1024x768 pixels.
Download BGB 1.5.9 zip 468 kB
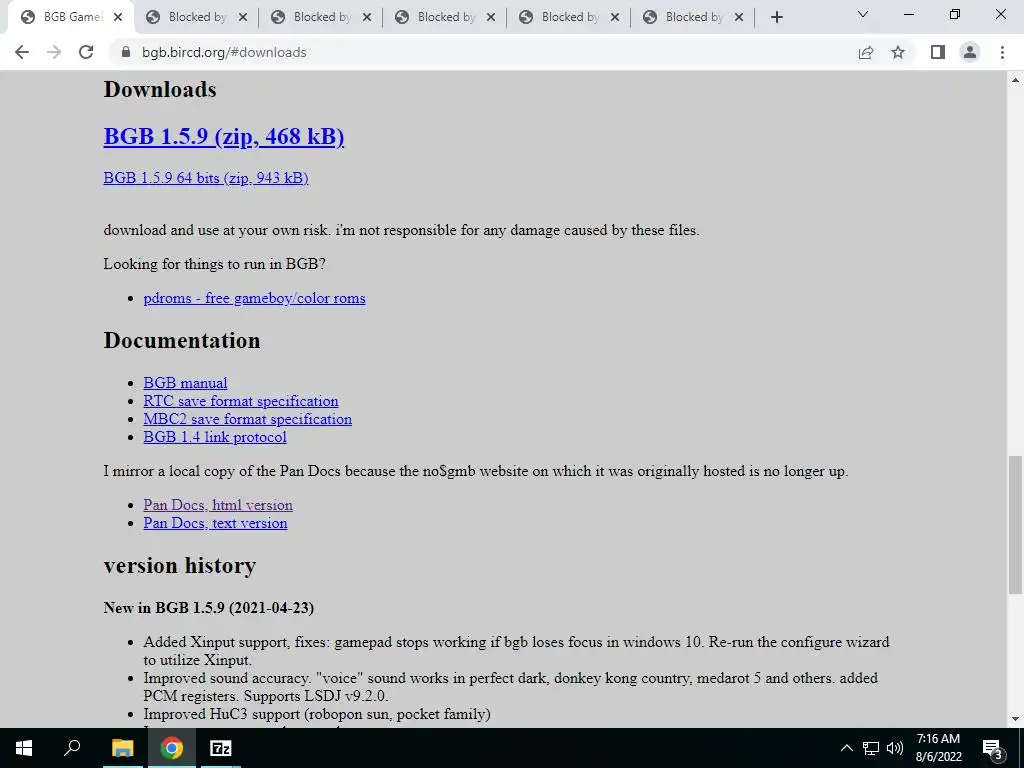(224, 136)
